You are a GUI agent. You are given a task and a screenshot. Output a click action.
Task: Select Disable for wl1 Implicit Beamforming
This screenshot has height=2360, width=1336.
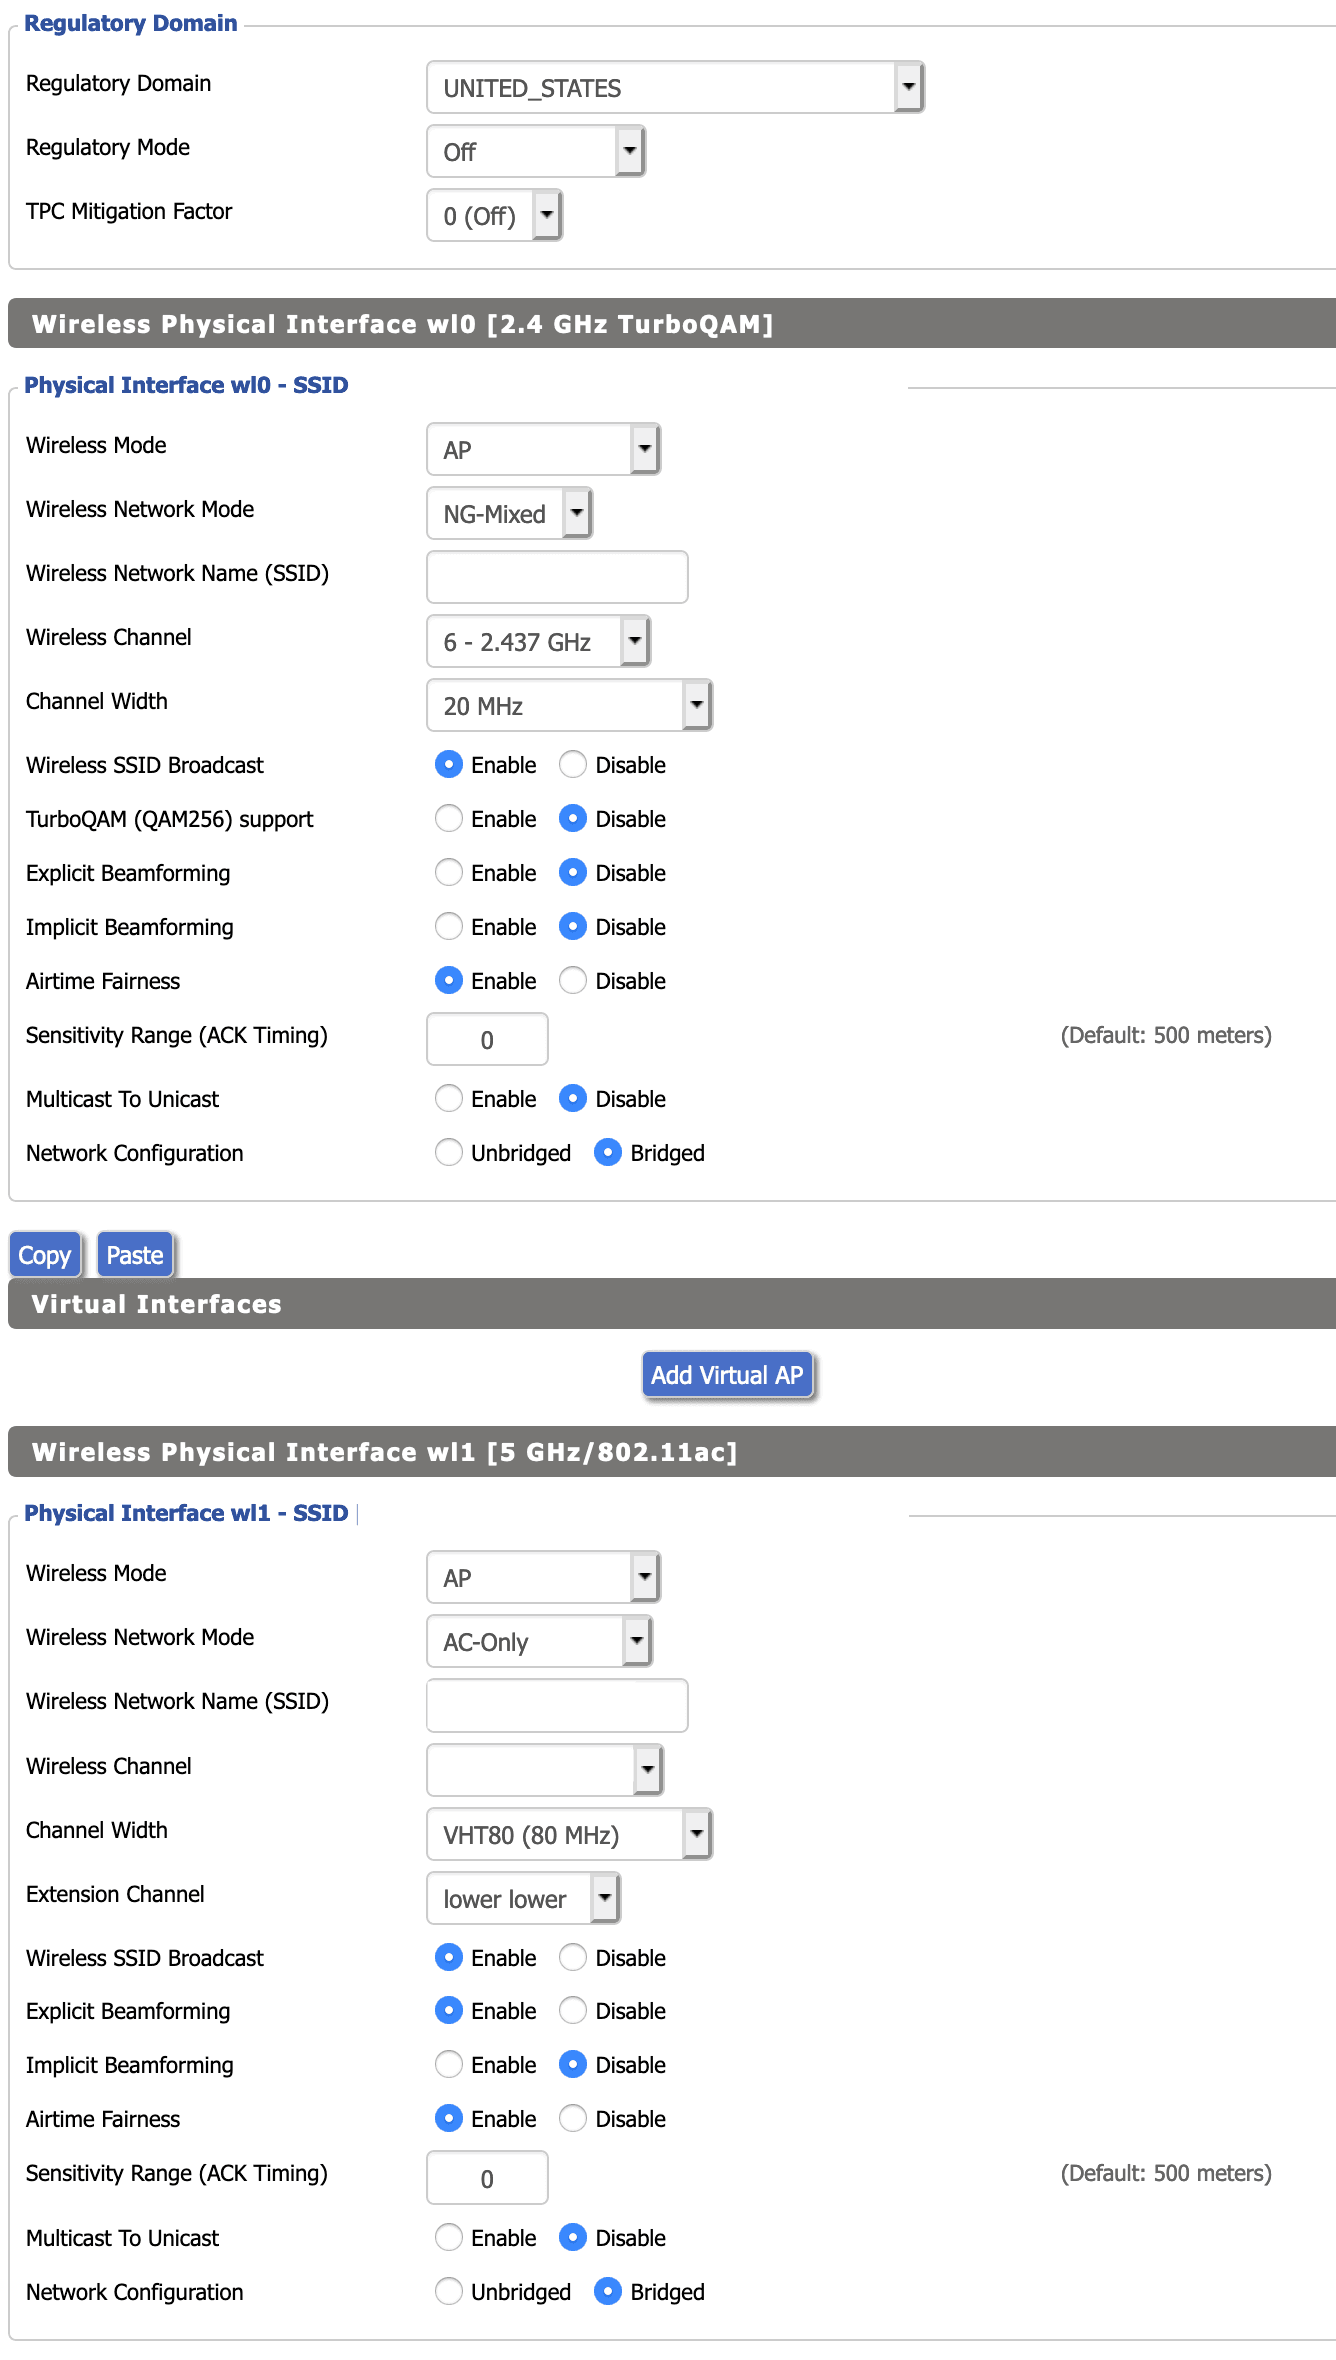[573, 2064]
